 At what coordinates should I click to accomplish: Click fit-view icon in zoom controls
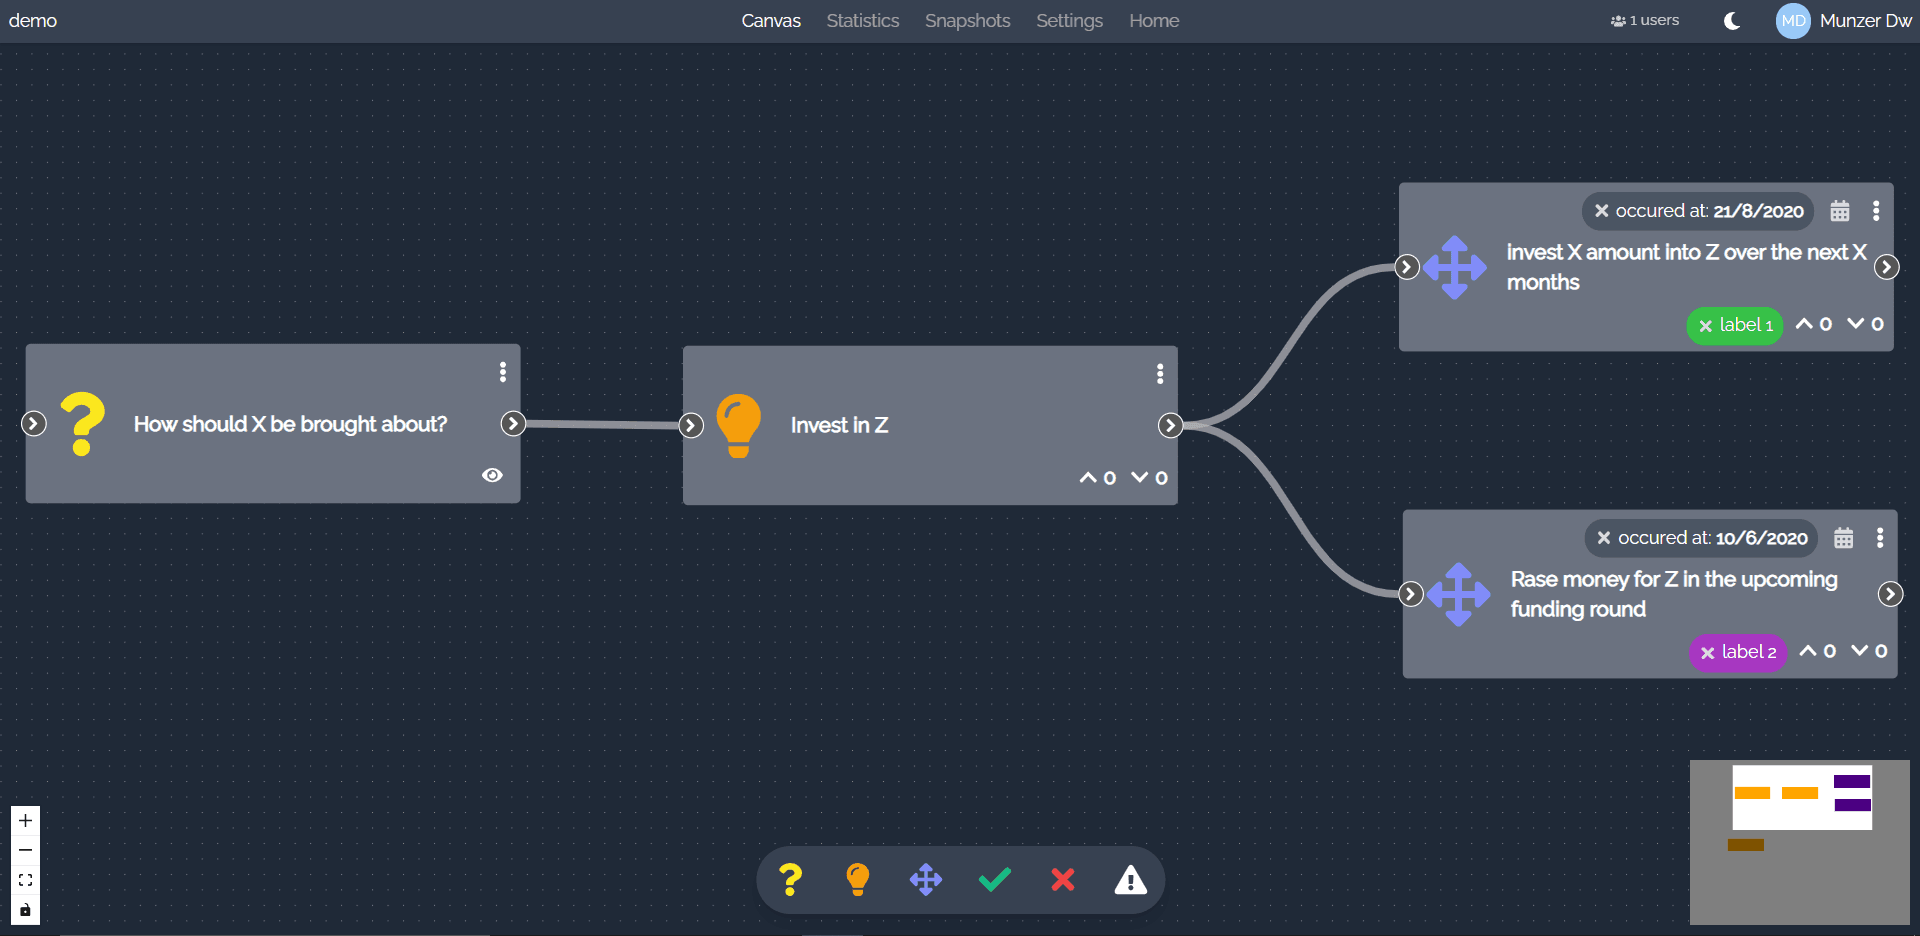pos(26,880)
